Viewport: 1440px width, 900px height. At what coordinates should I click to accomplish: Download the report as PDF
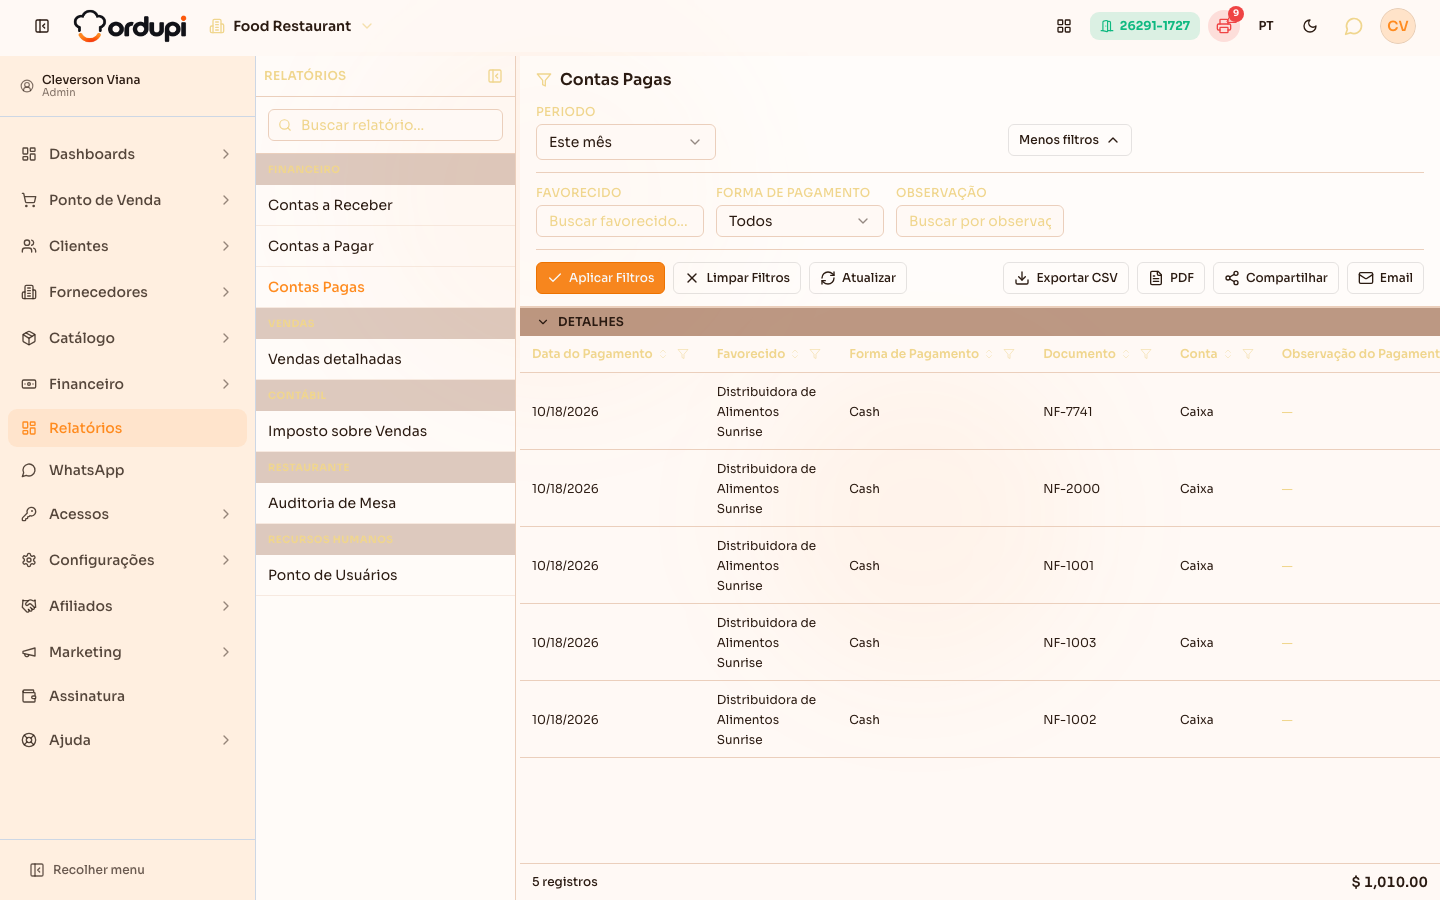tap(1171, 278)
